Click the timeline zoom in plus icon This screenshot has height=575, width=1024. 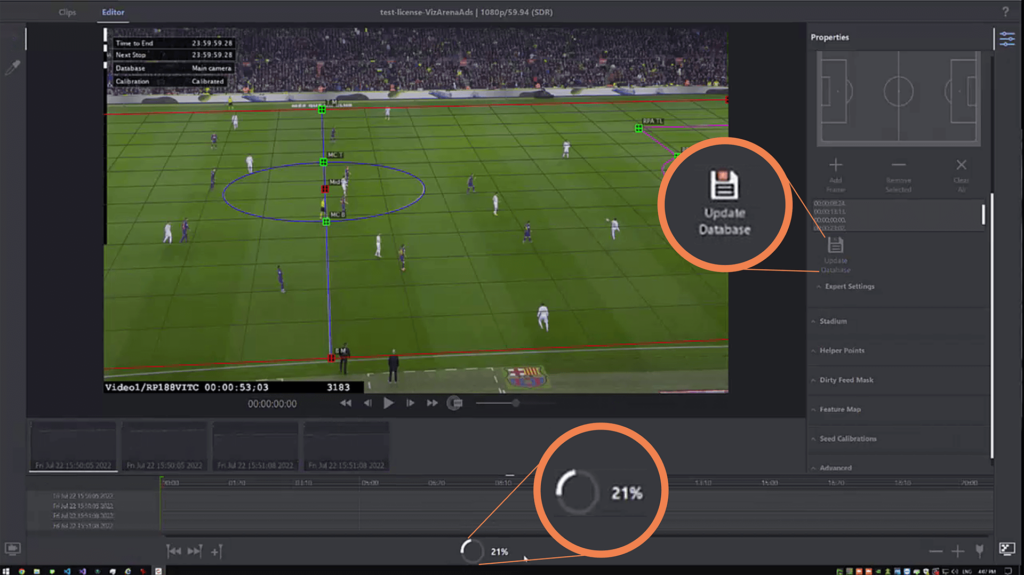click(x=957, y=551)
